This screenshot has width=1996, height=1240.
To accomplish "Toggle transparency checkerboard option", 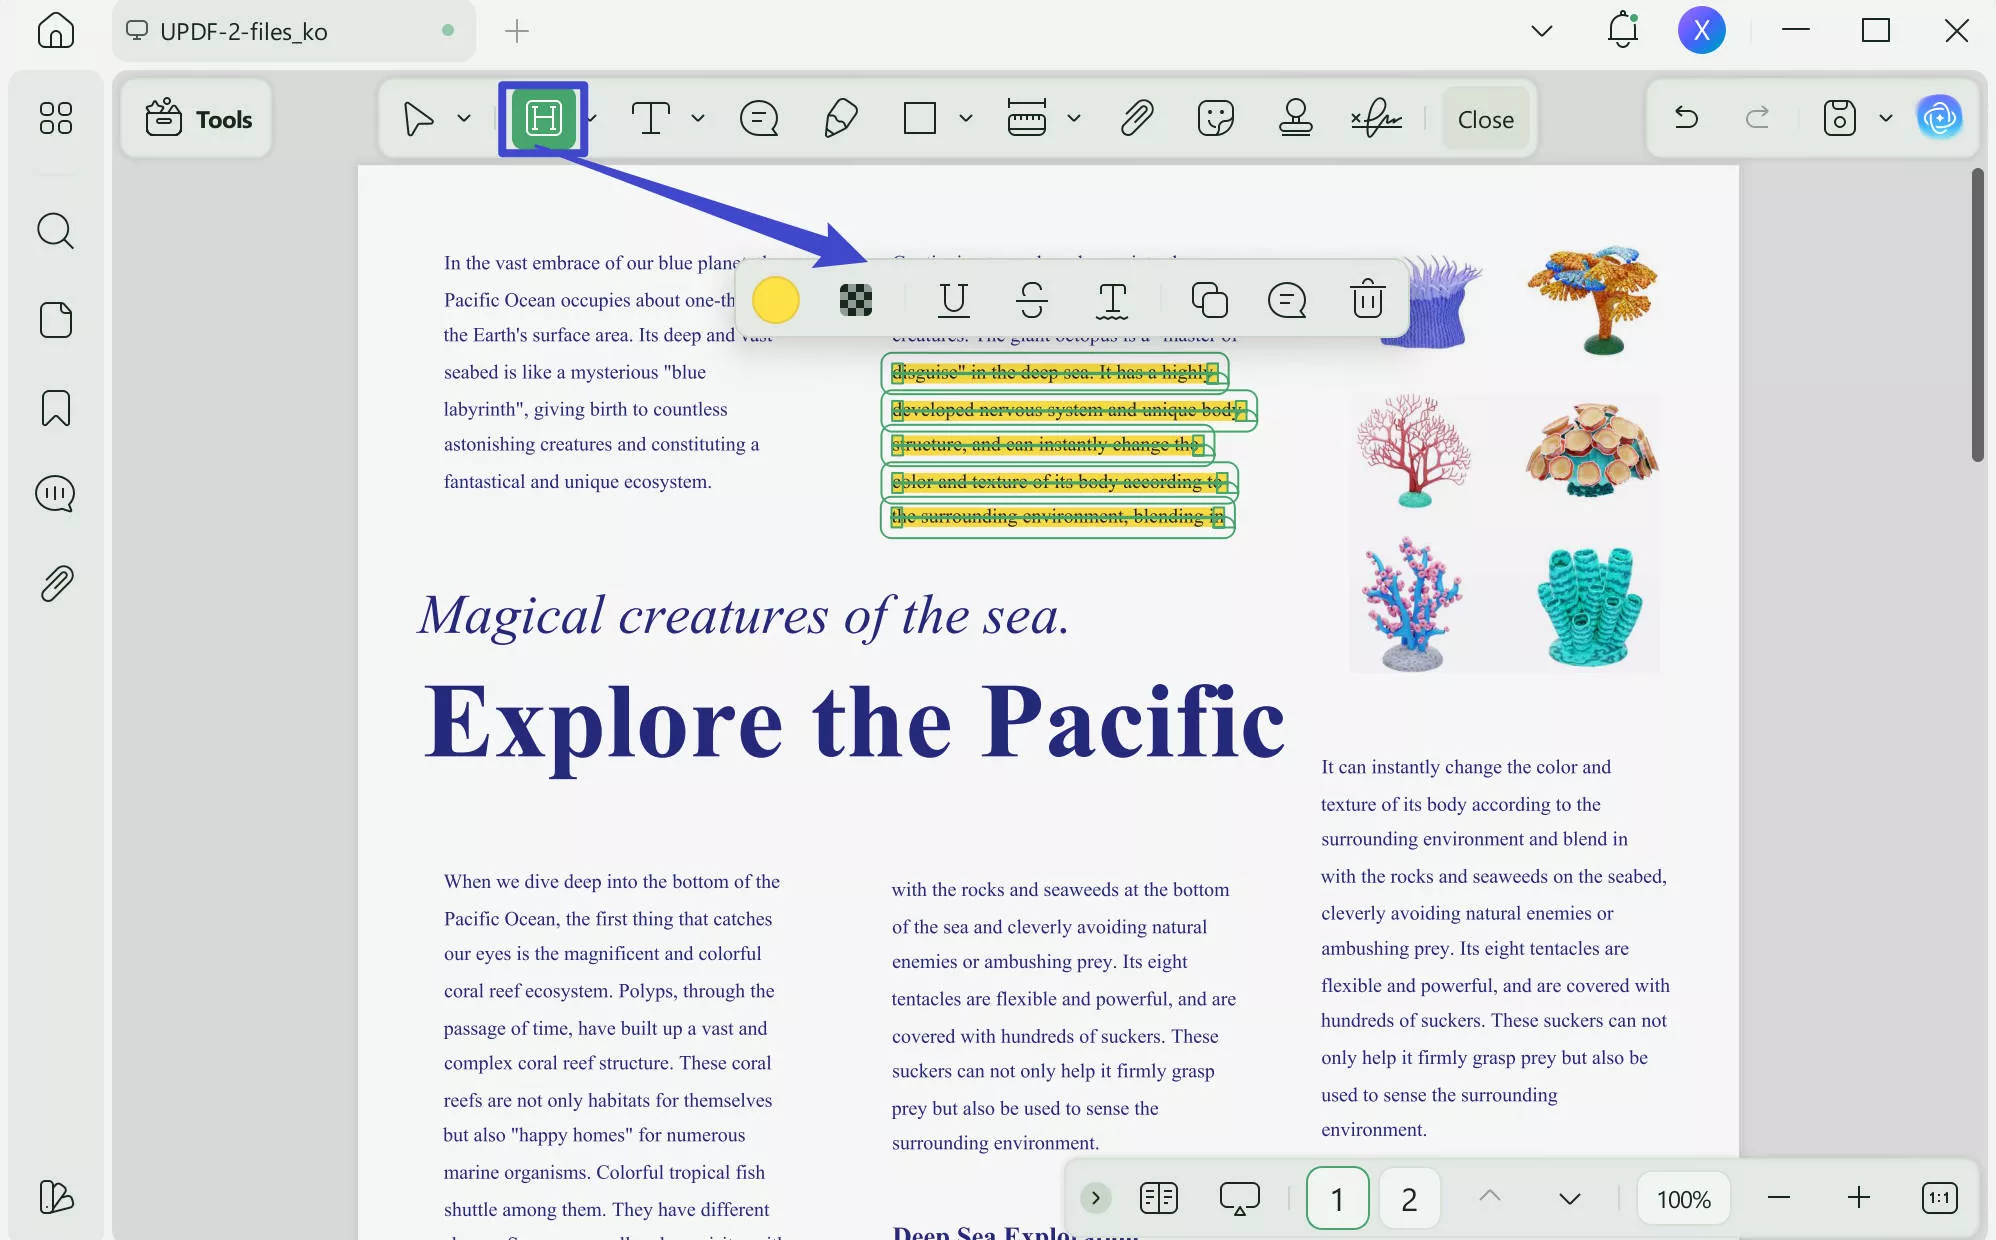I will 855,299.
